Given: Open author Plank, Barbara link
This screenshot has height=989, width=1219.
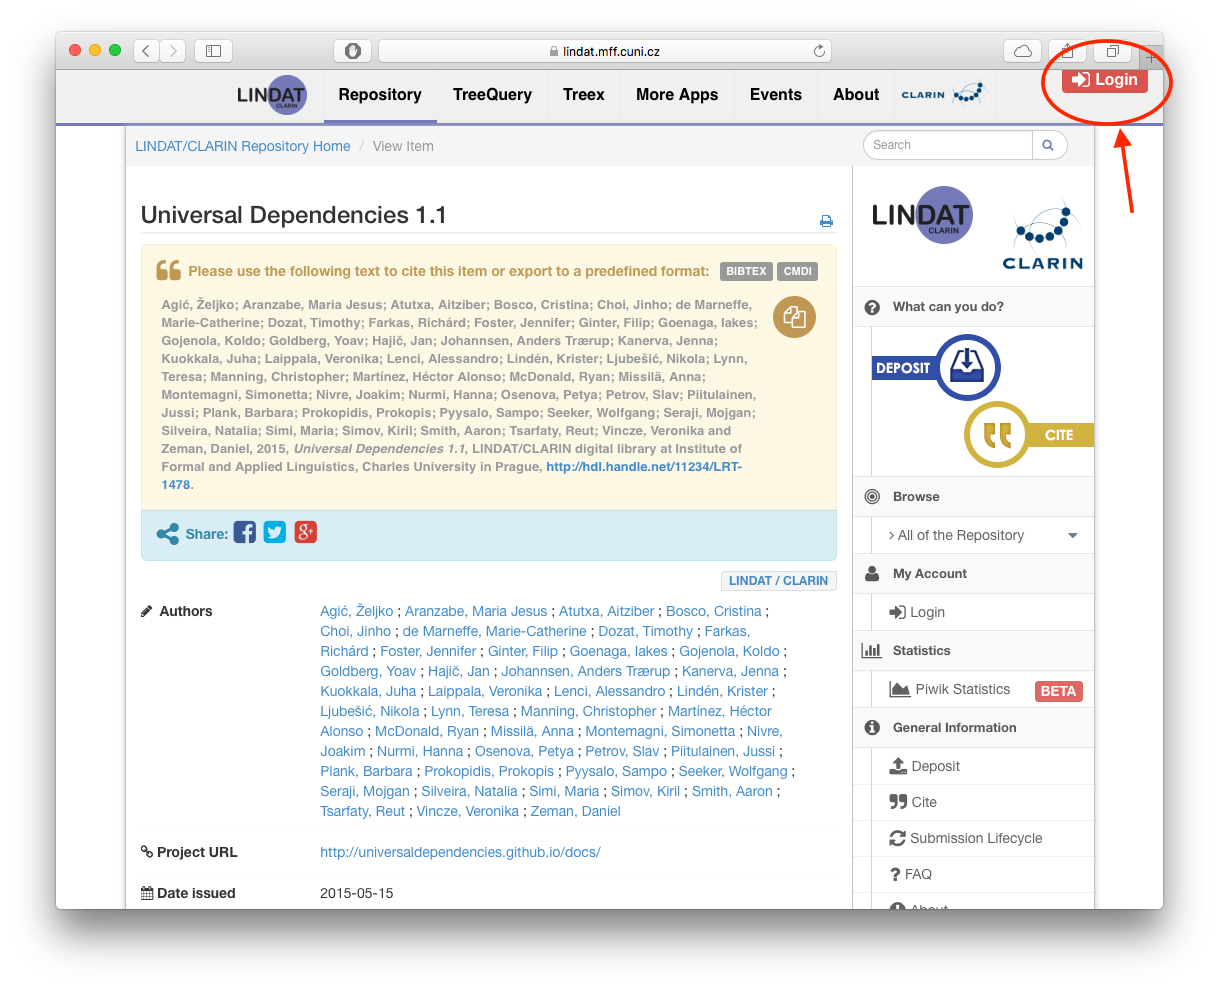Looking at the screenshot, I should tap(366, 771).
